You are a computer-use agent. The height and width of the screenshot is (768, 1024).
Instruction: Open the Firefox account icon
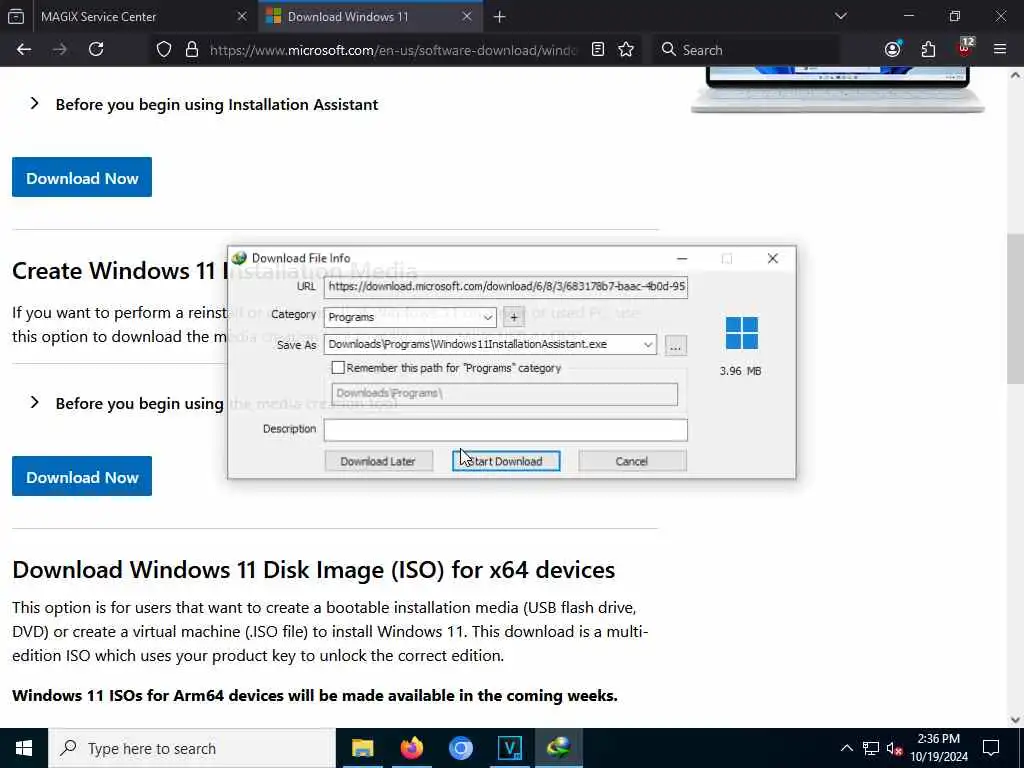[x=893, y=50]
